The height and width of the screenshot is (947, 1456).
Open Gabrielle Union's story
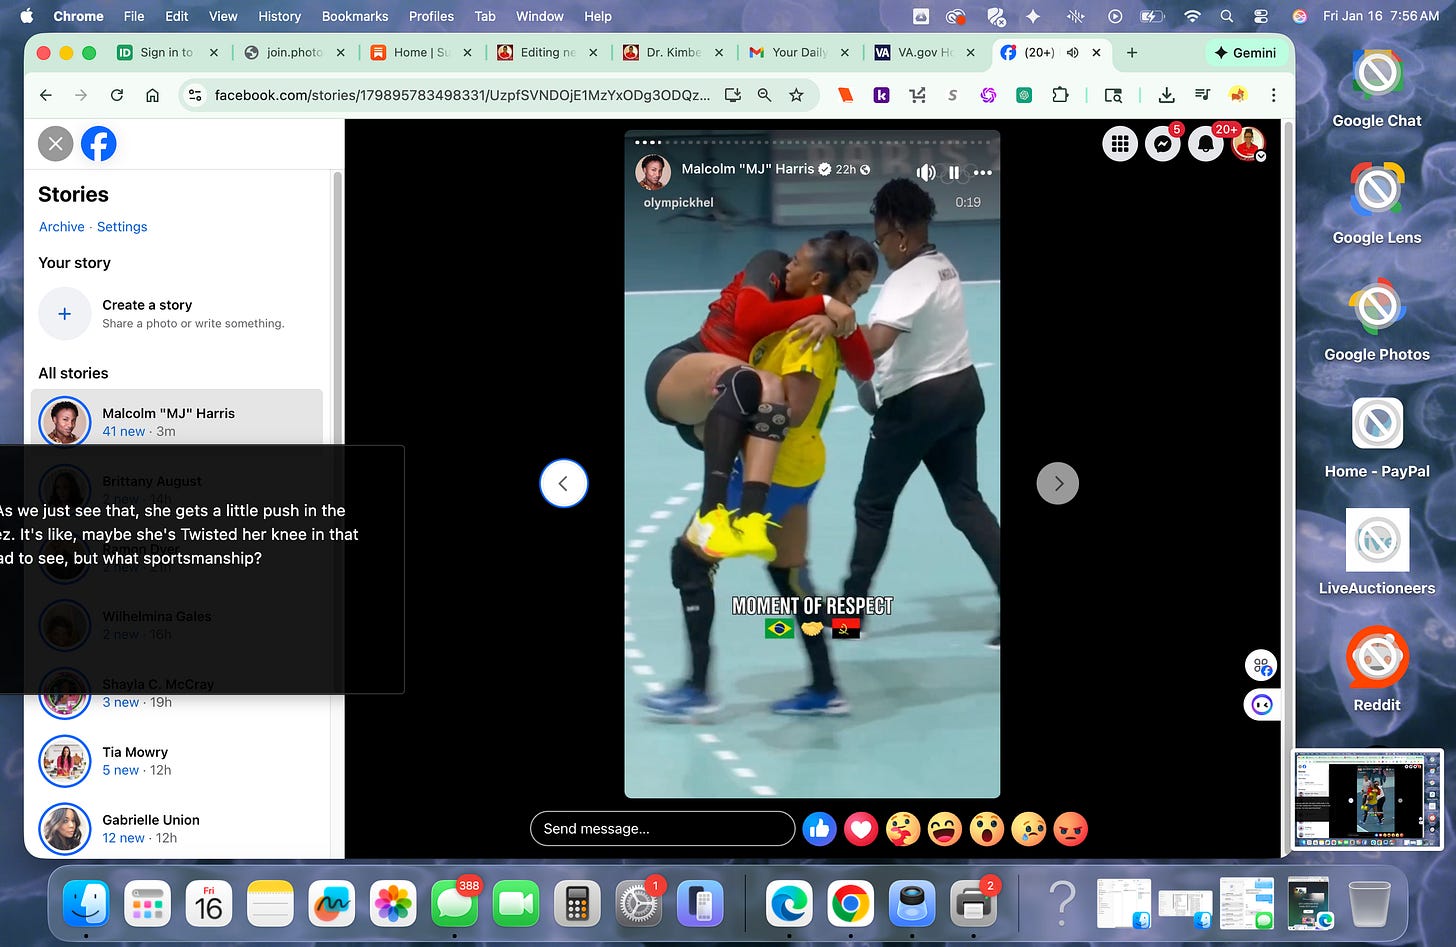click(177, 828)
